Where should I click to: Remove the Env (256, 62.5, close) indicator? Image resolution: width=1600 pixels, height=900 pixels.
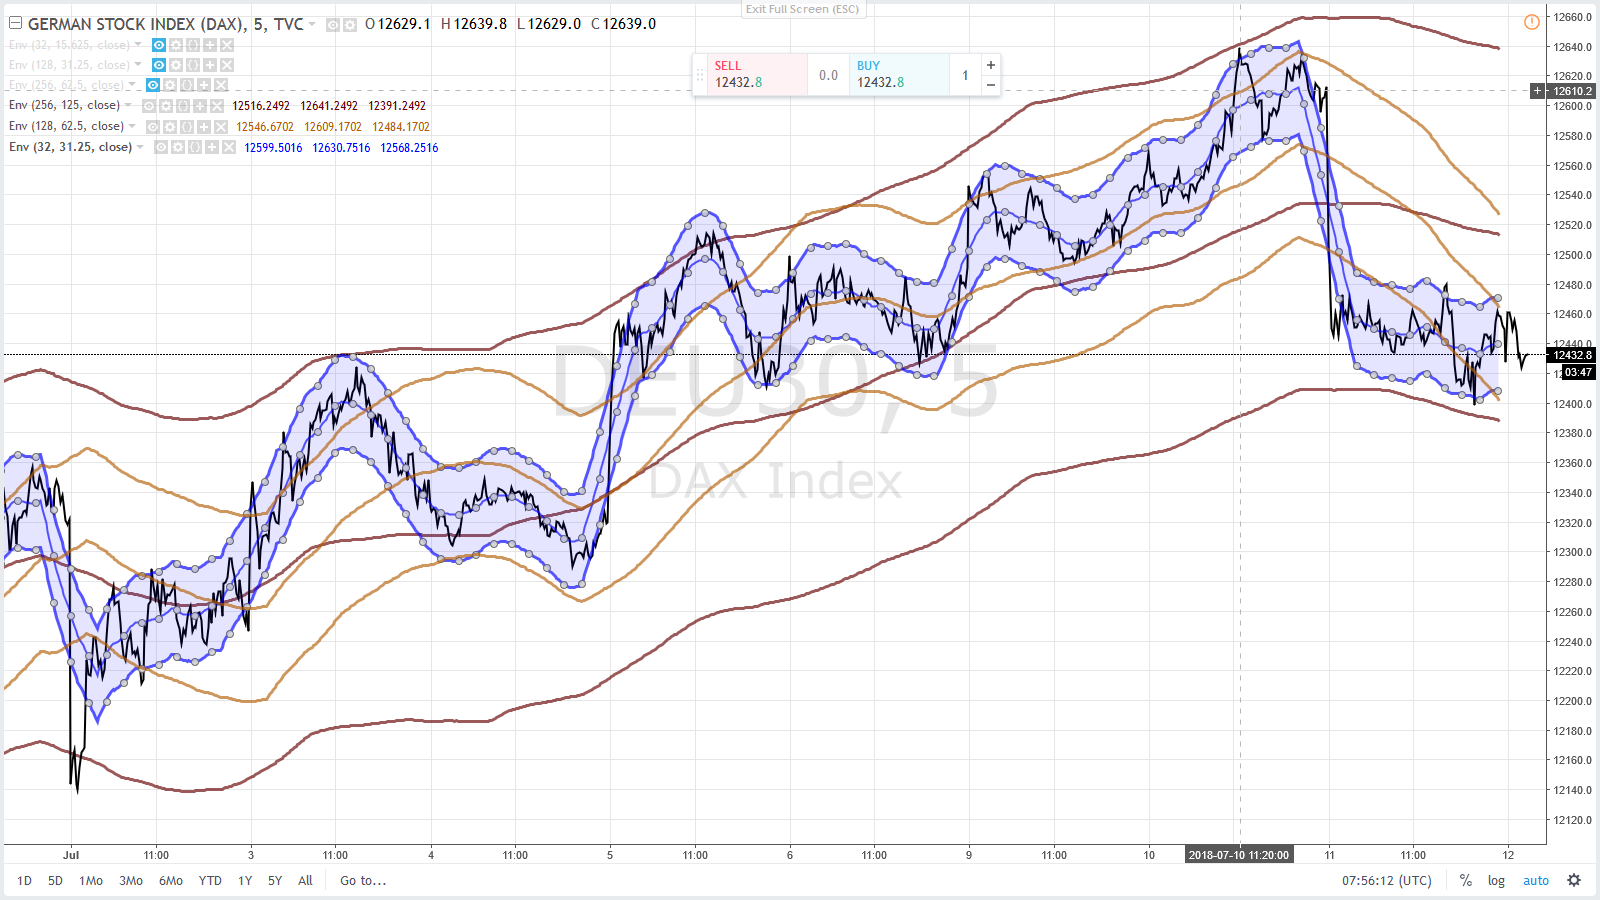click(221, 85)
